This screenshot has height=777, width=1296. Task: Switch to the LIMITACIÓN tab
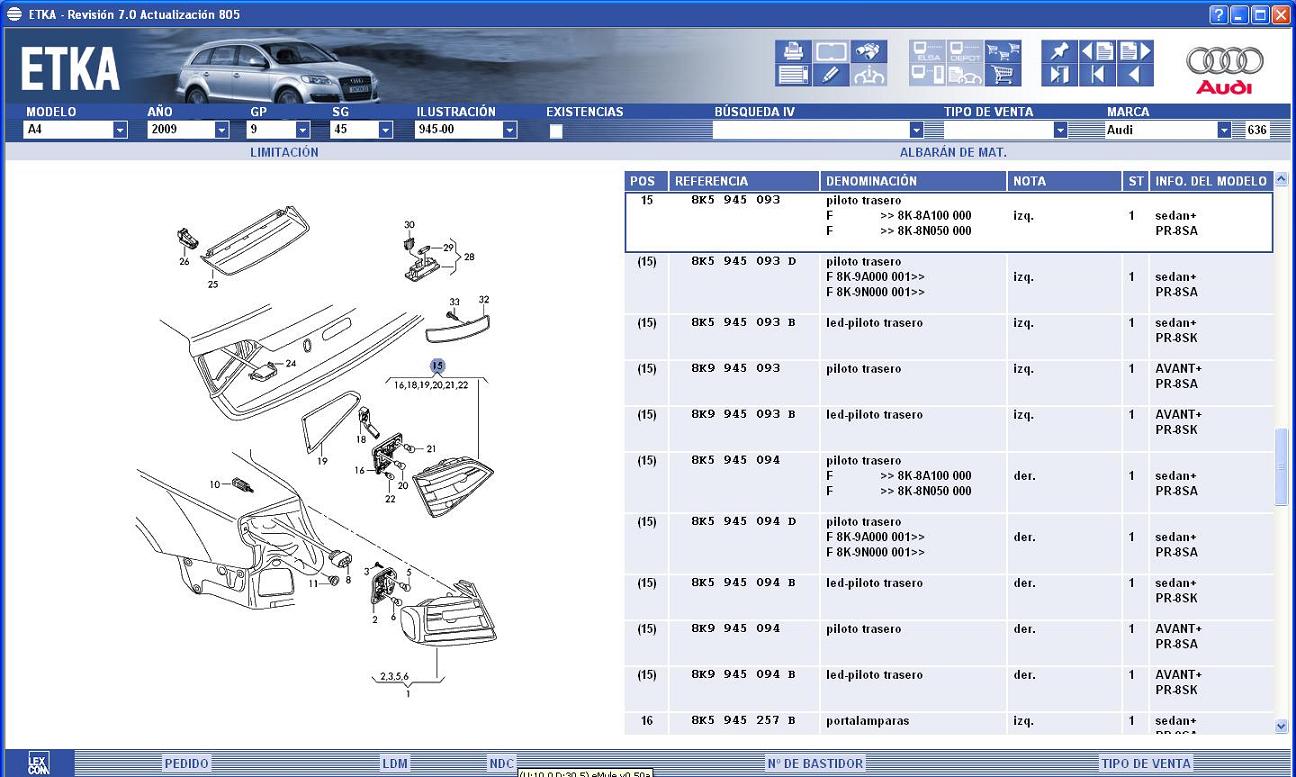coord(284,153)
